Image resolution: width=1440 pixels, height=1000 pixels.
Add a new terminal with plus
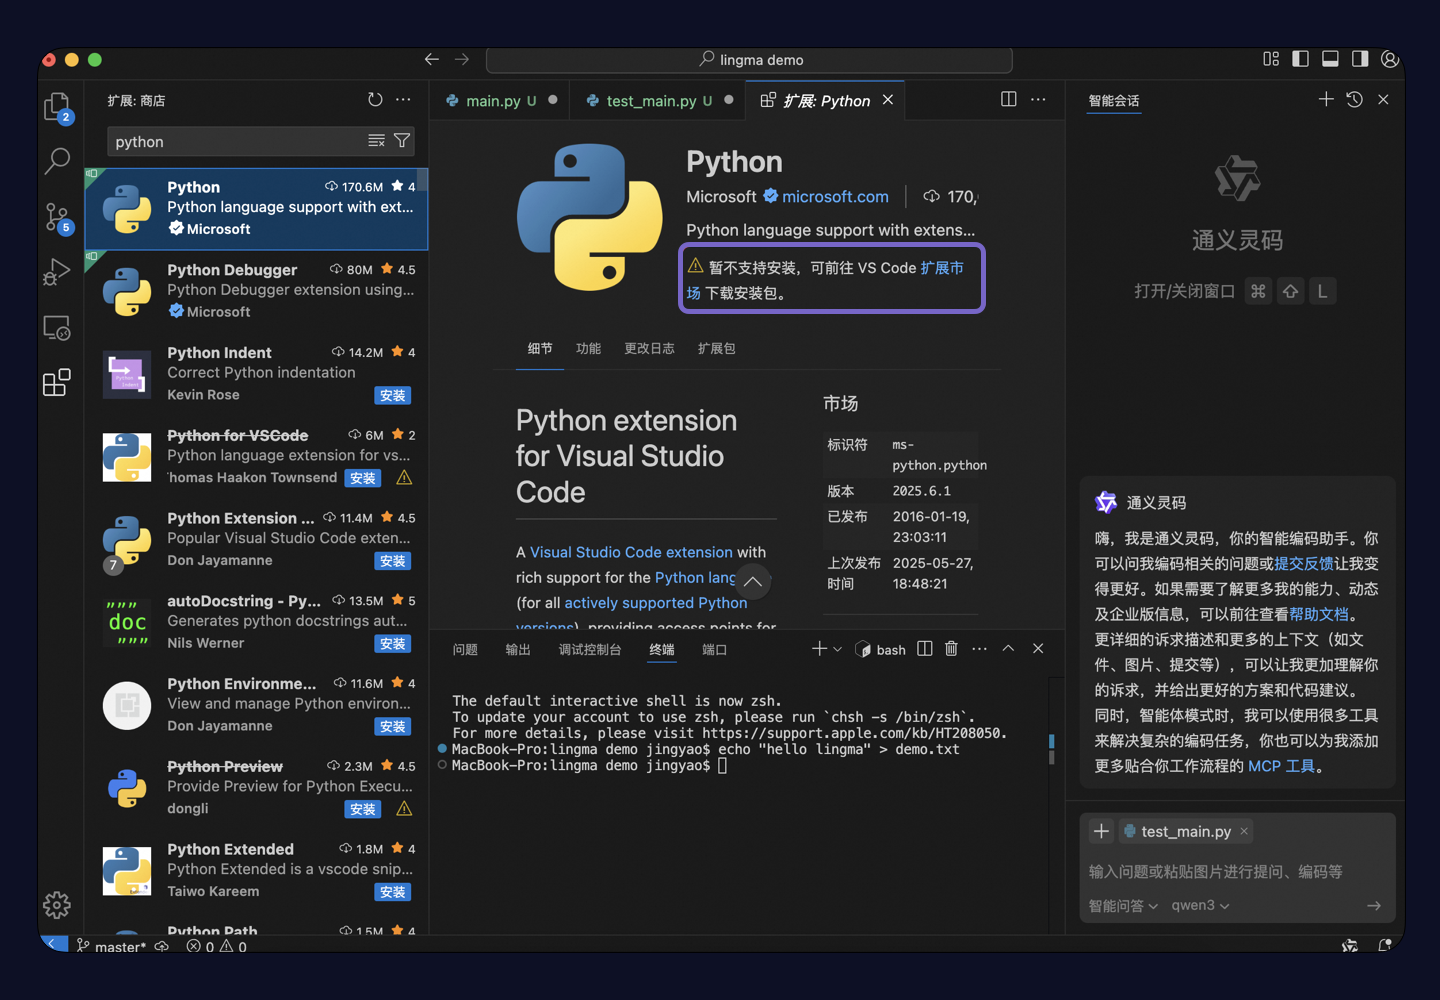[819, 649]
